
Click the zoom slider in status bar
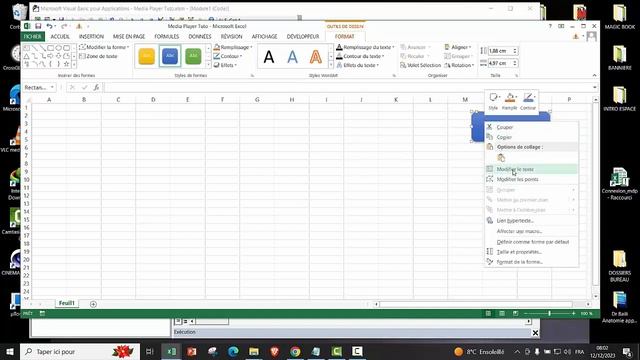tap(549, 313)
